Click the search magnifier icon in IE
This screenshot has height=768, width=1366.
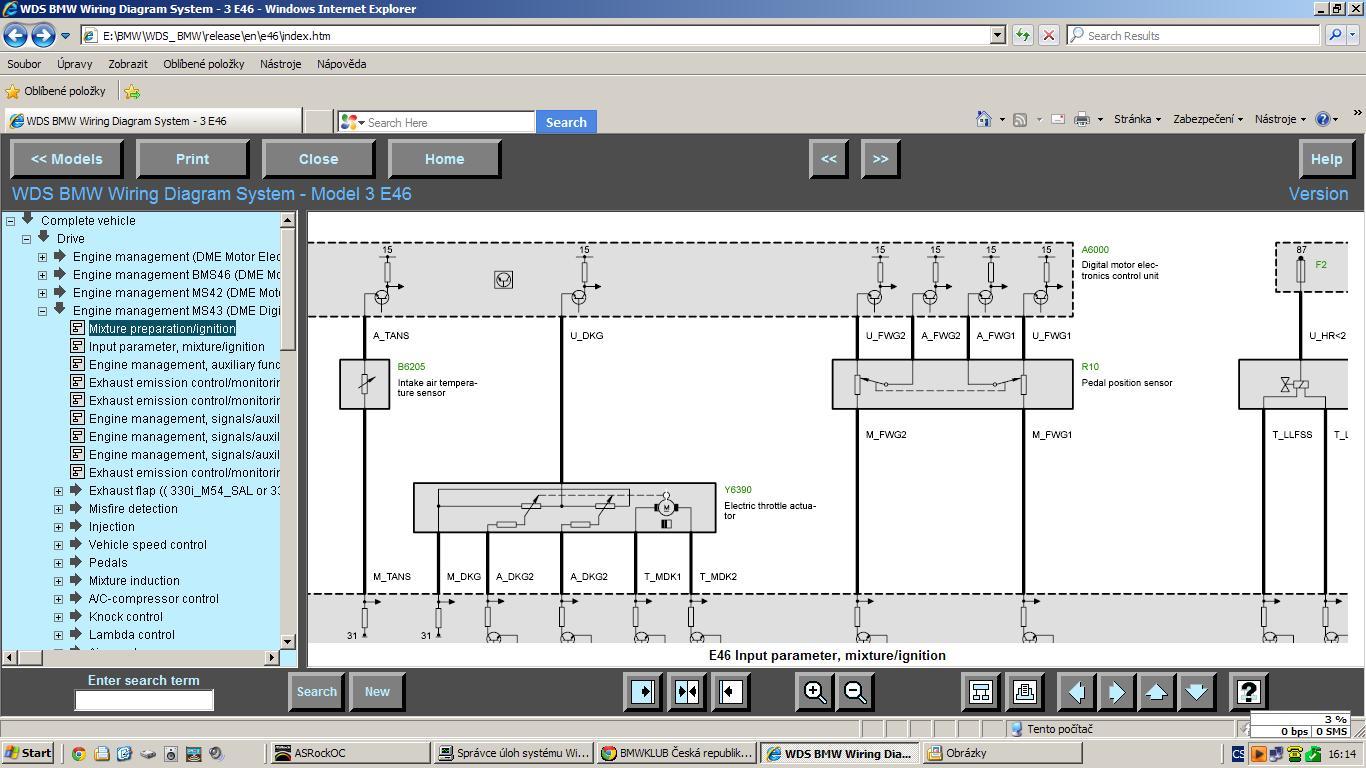point(1335,35)
